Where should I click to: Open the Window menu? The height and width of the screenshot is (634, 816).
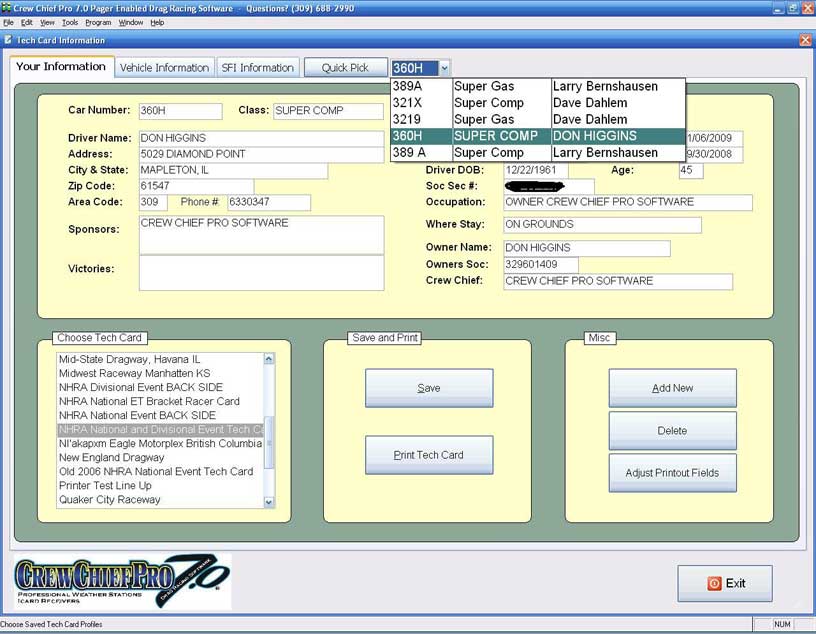click(x=131, y=22)
